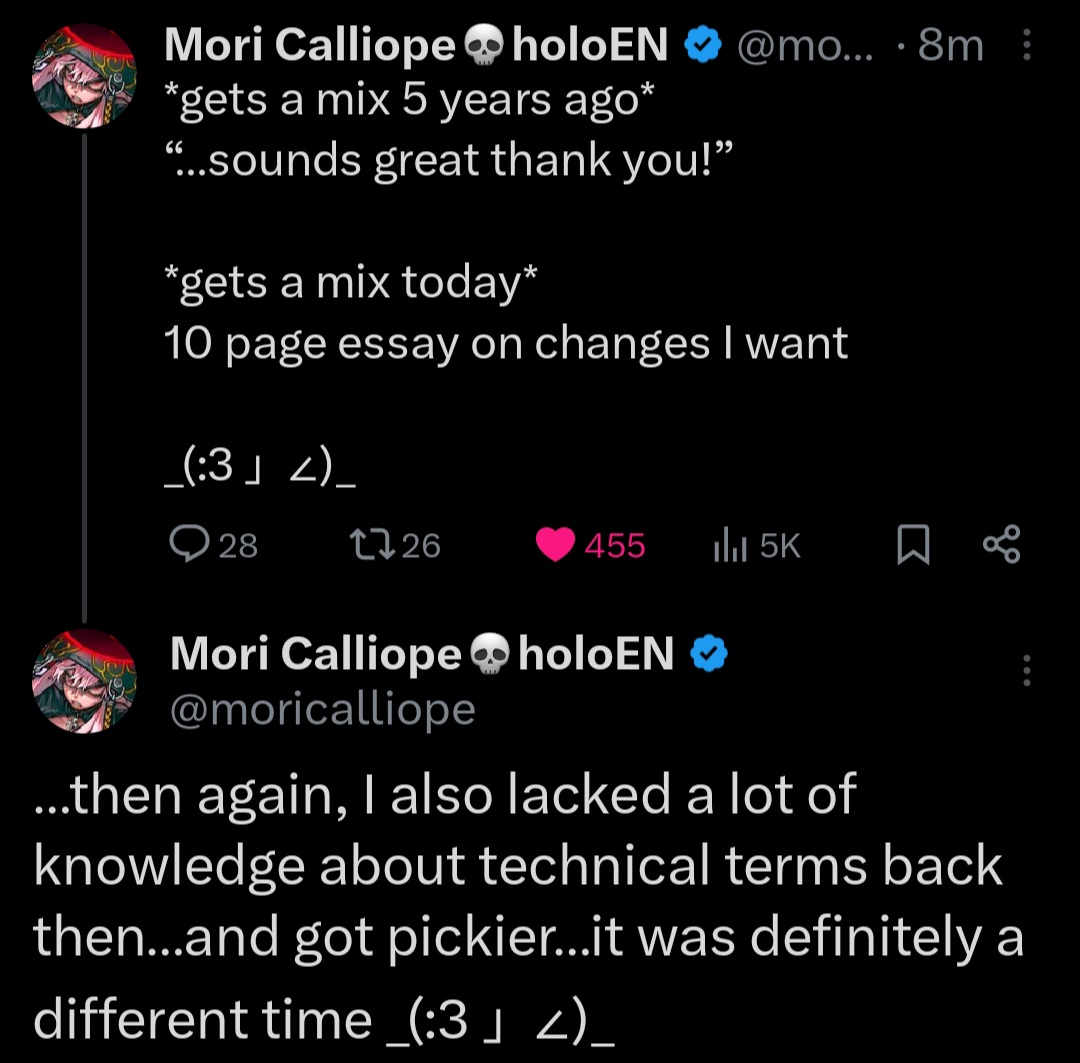1080x1063 pixels.
Task: Click the verified badge on the top tweet
Action: tap(703, 45)
